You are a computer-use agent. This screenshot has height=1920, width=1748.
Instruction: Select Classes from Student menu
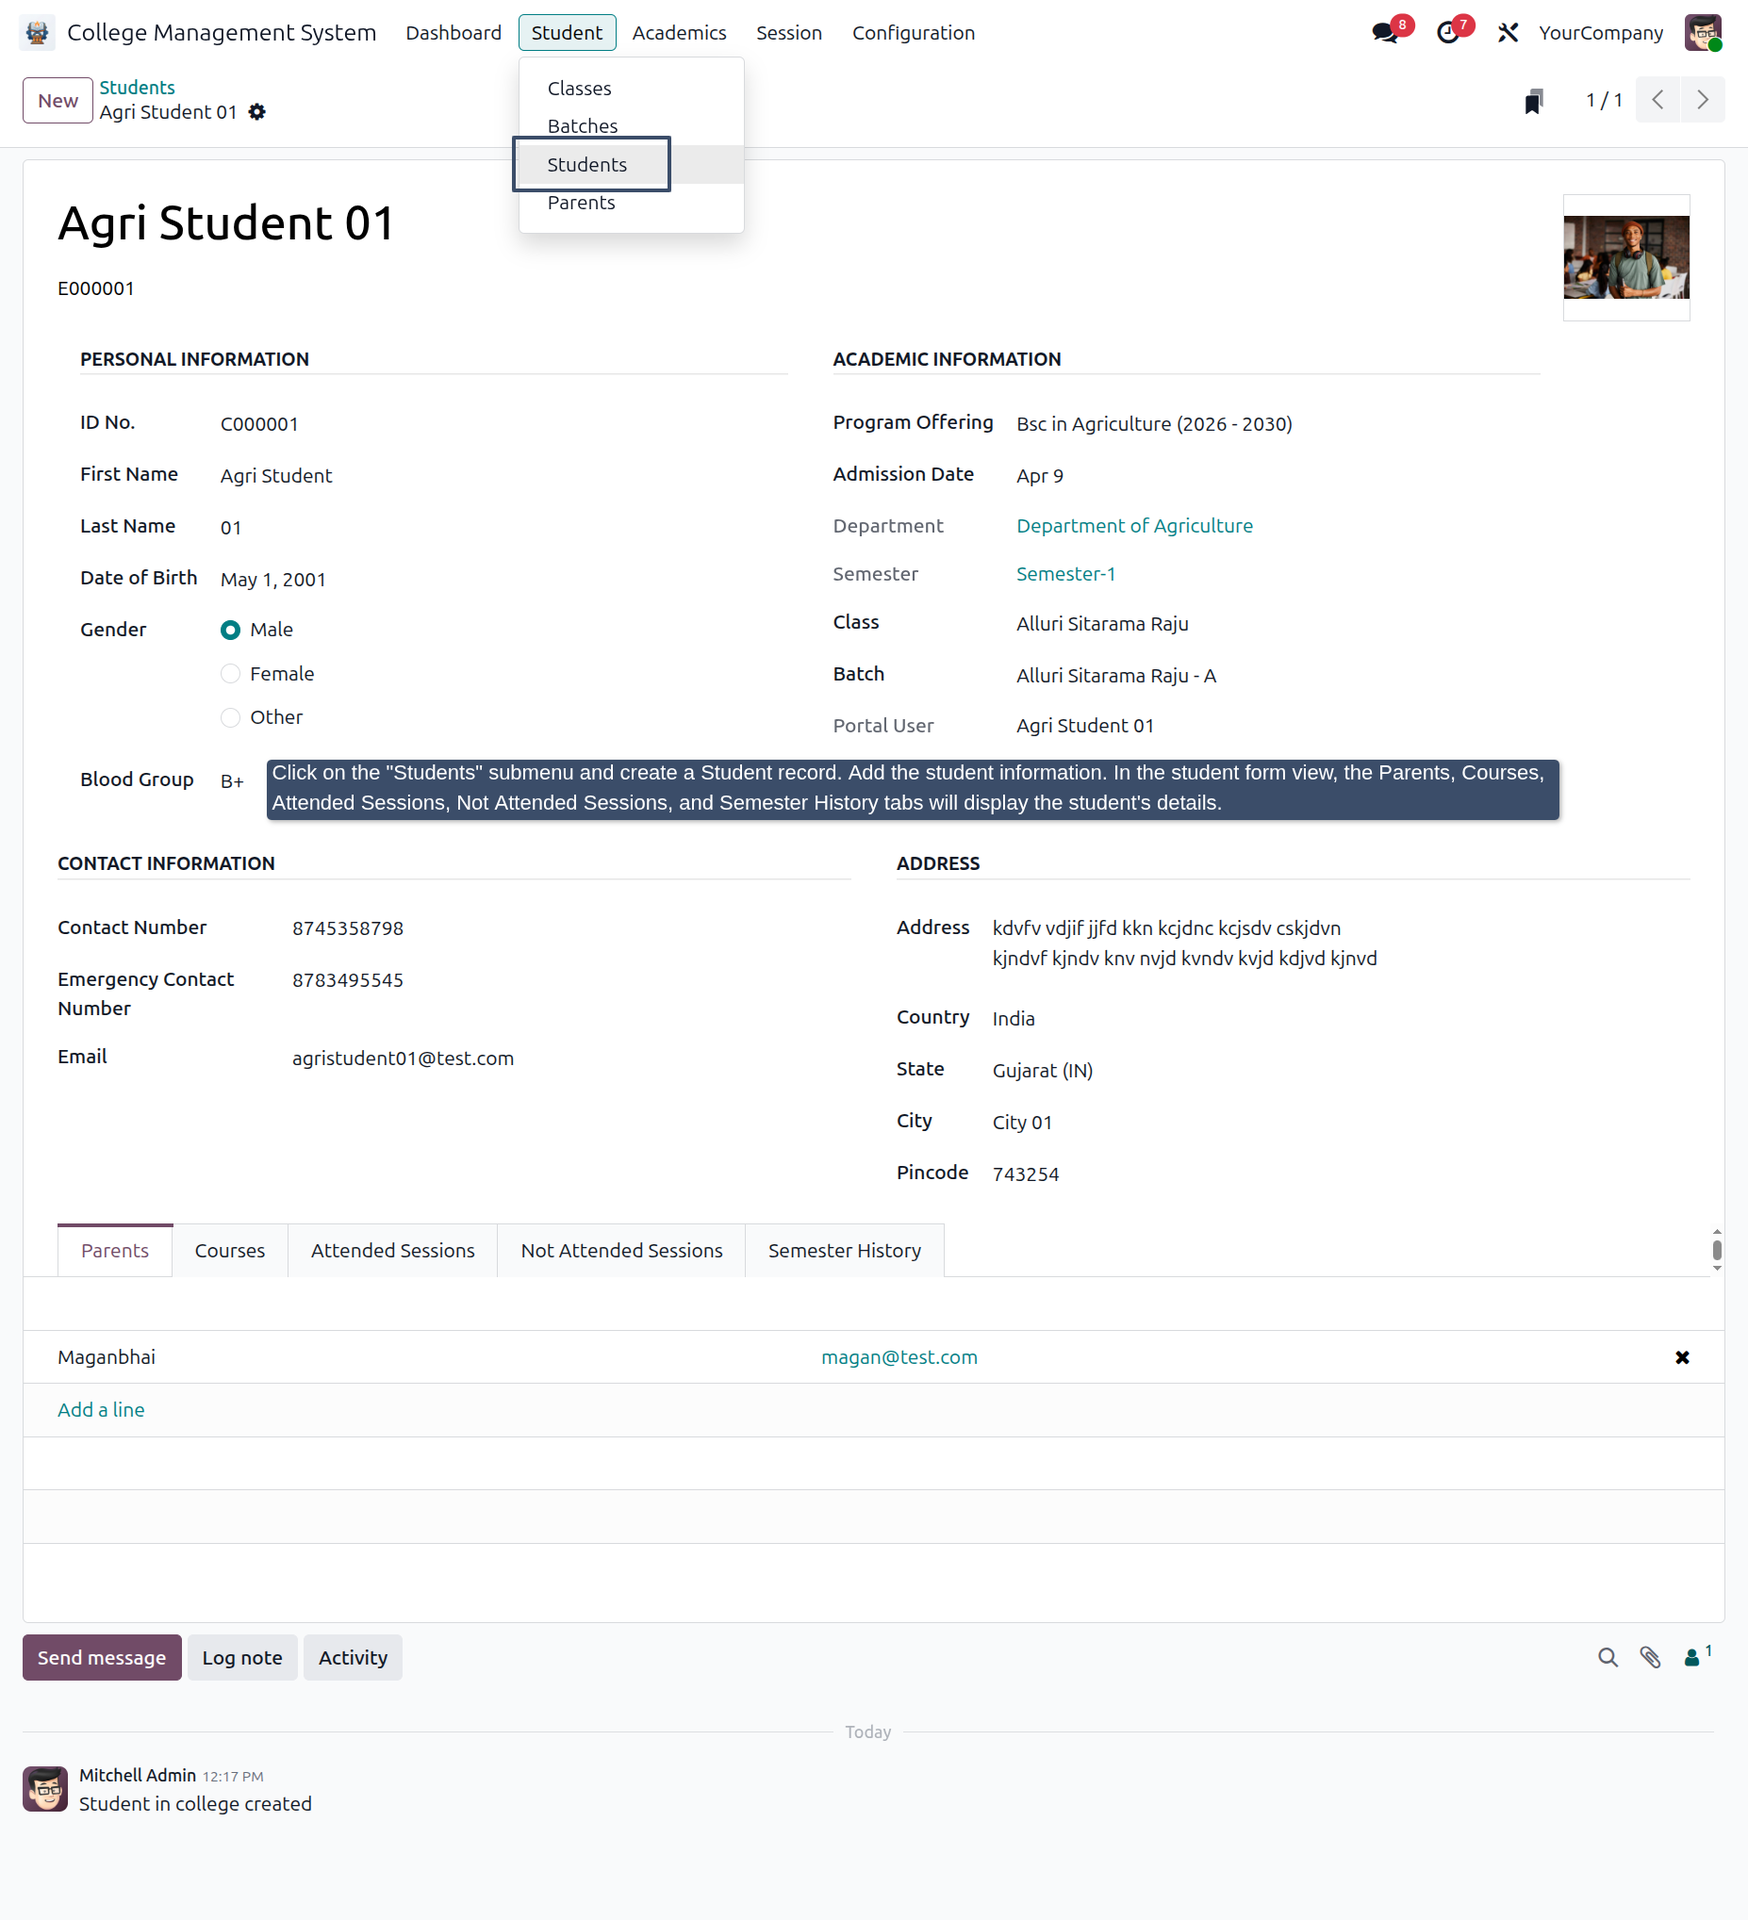click(579, 89)
